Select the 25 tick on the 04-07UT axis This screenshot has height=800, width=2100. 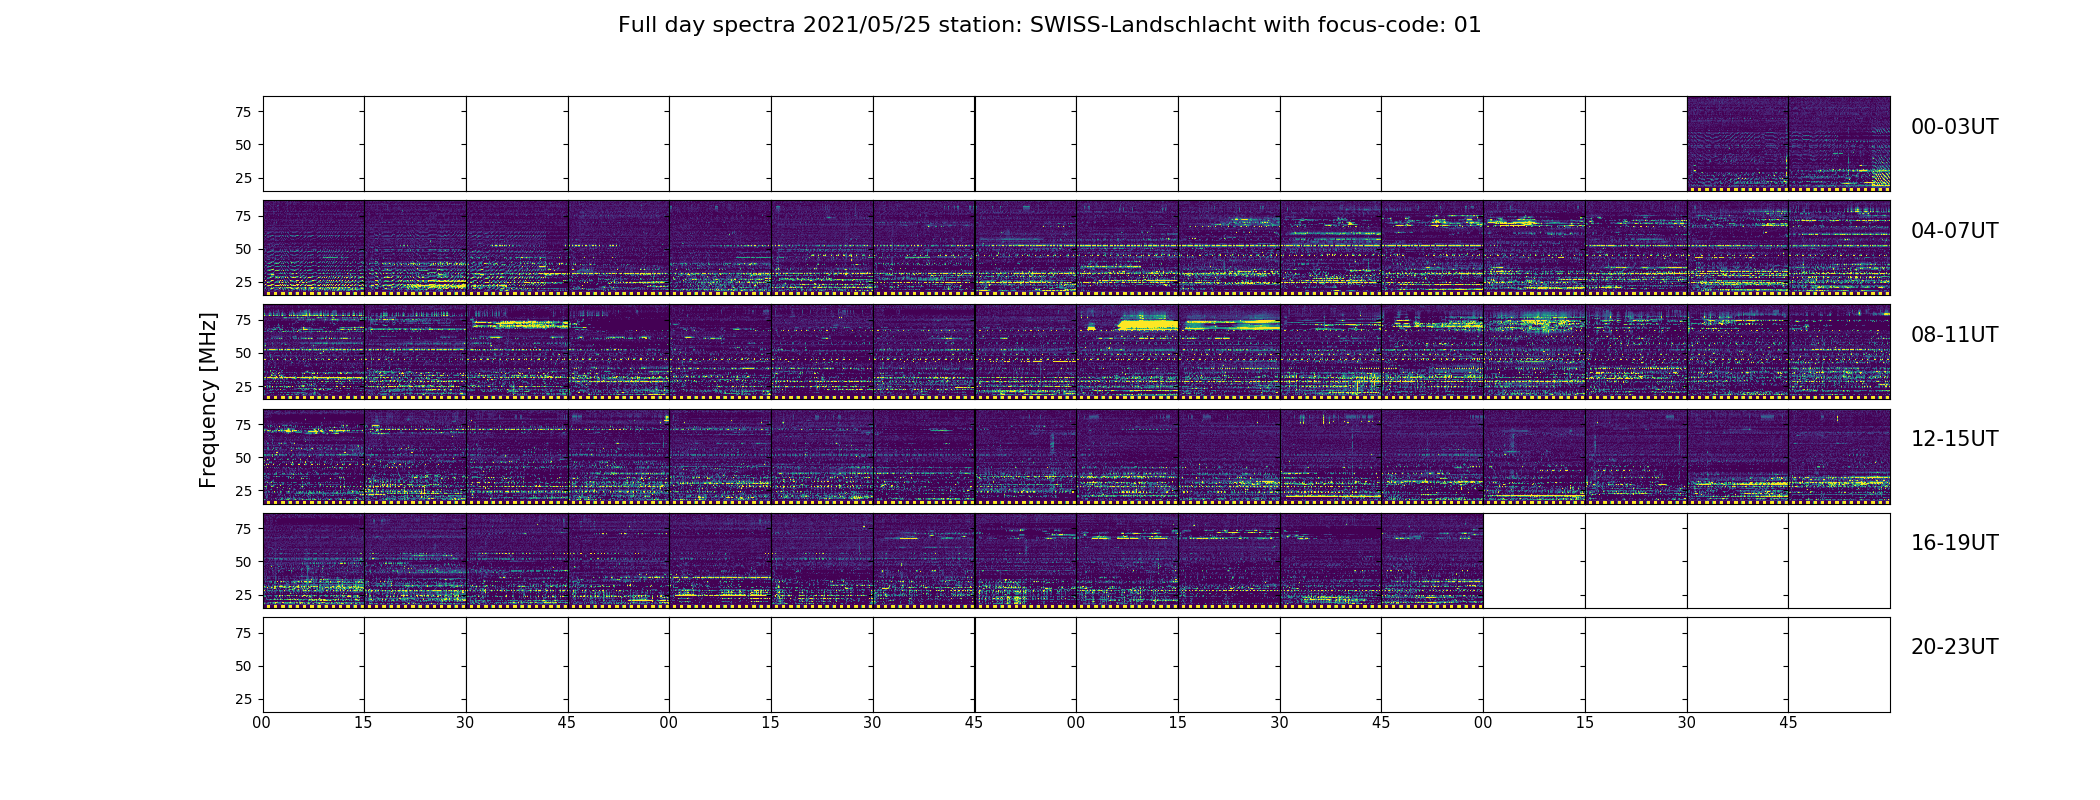point(242,282)
